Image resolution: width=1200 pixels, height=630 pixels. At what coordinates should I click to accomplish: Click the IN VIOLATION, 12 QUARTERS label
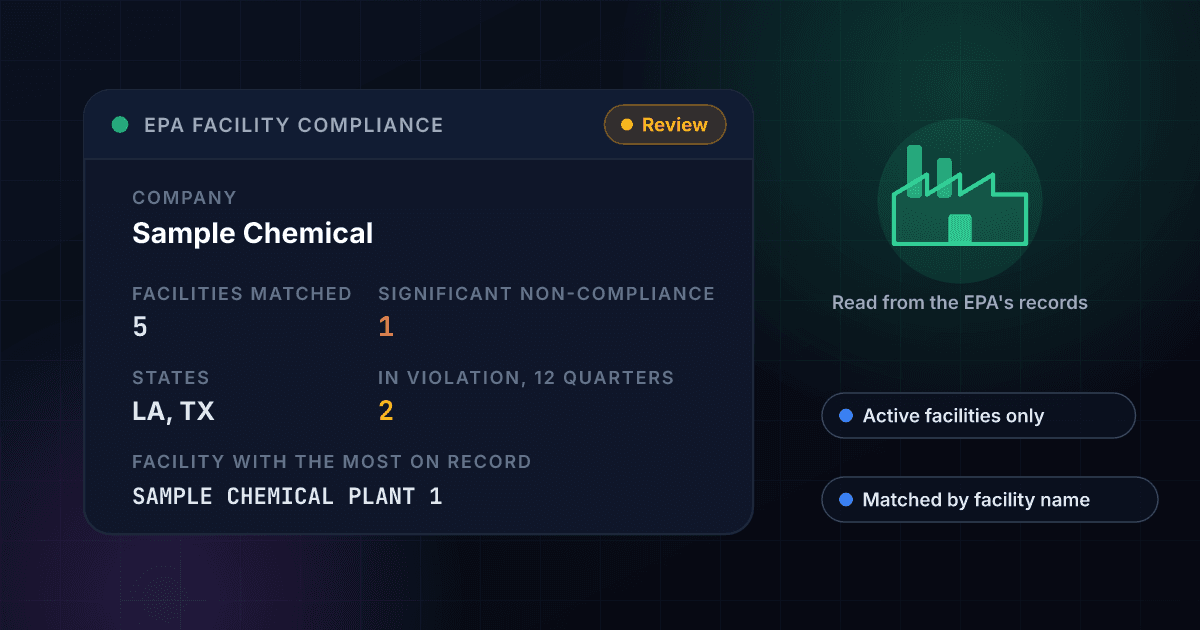coord(526,378)
